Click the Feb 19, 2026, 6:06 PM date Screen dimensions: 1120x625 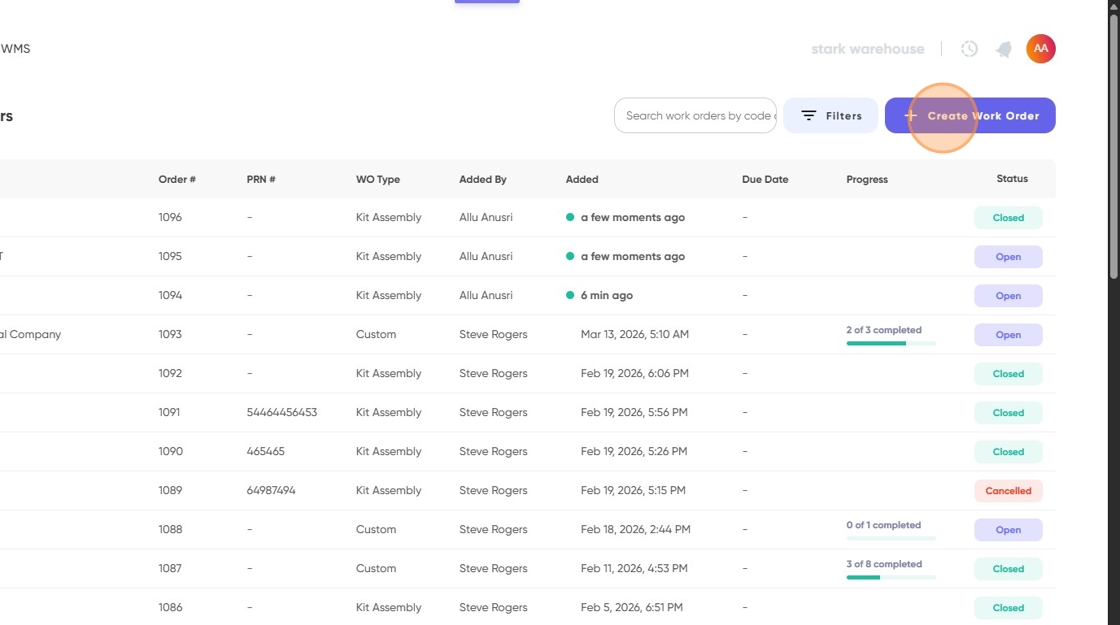(634, 373)
